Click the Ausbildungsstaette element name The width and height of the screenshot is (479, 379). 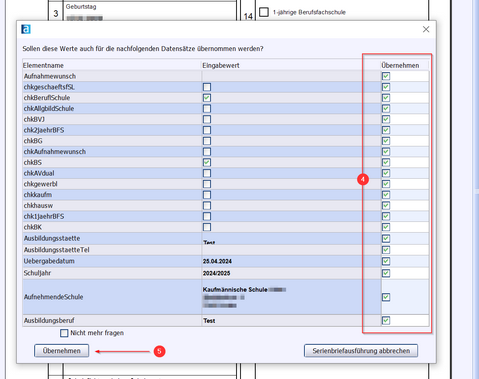[52, 239]
